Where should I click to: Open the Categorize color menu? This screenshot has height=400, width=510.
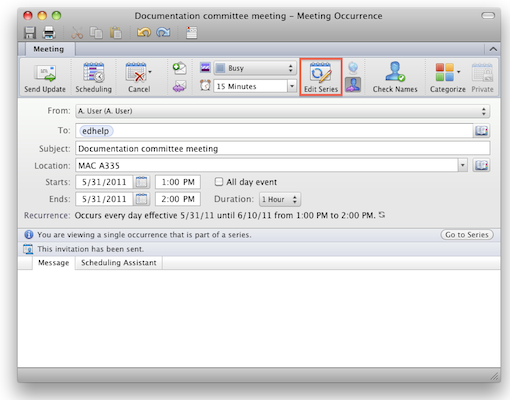click(447, 77)
